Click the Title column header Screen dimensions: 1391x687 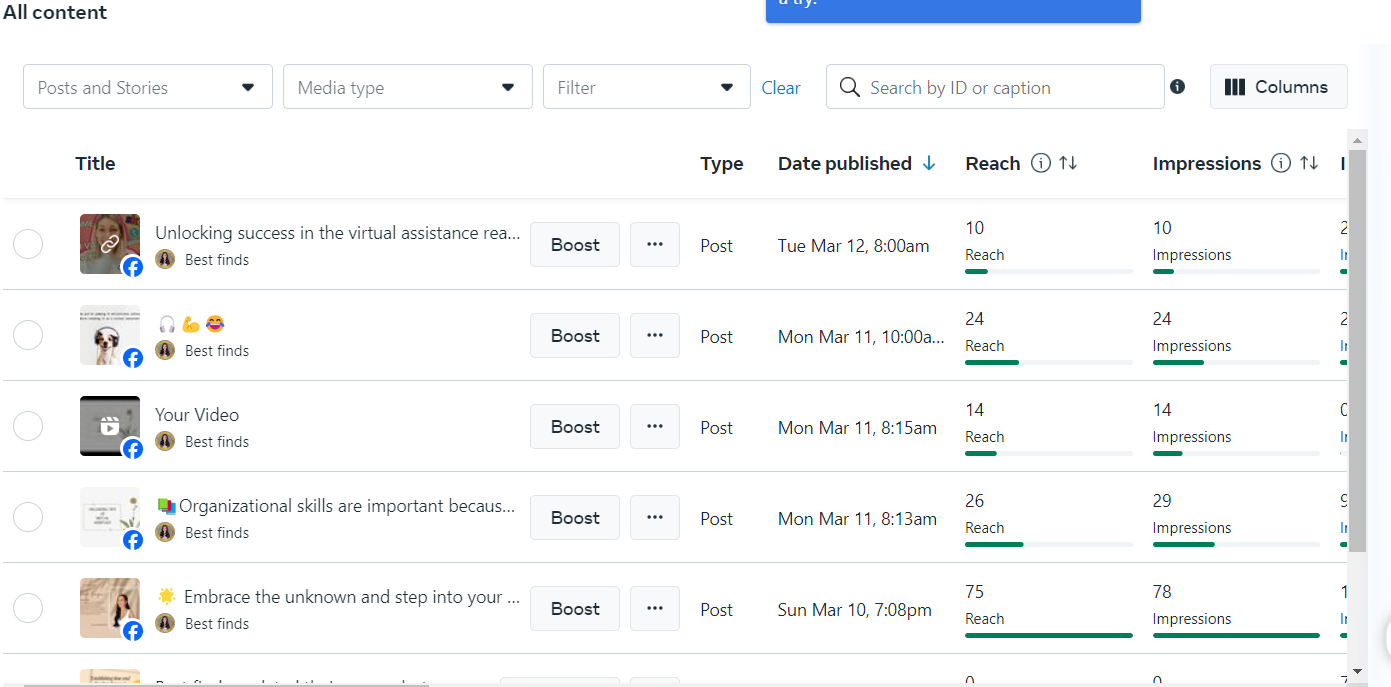pos(95,164)
